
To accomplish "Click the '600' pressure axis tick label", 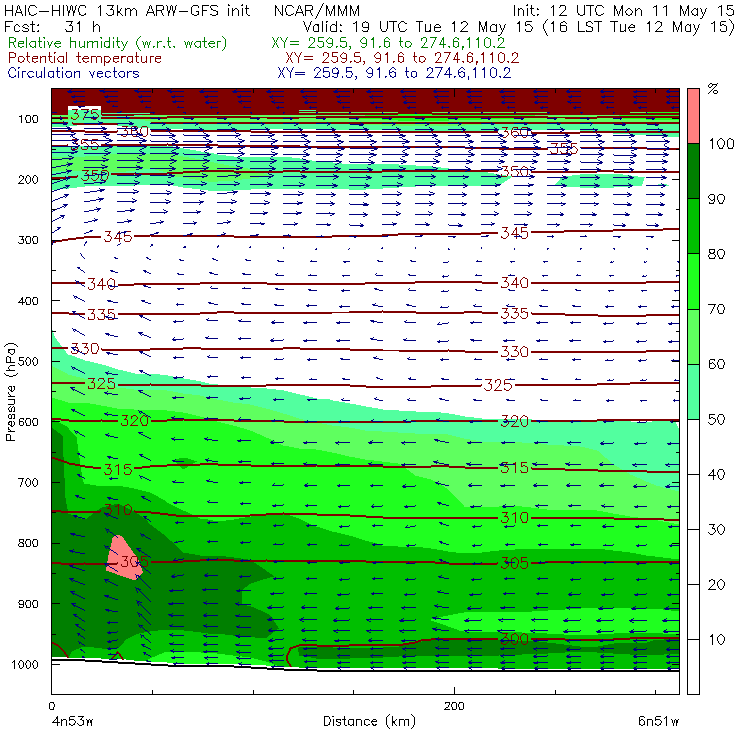I will pyautogui.click(x=28, y=422).
